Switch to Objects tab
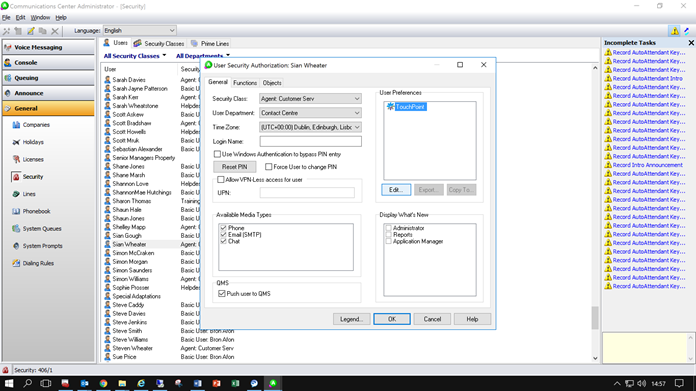This screenshot has width=696, height=391. [272, 83]
